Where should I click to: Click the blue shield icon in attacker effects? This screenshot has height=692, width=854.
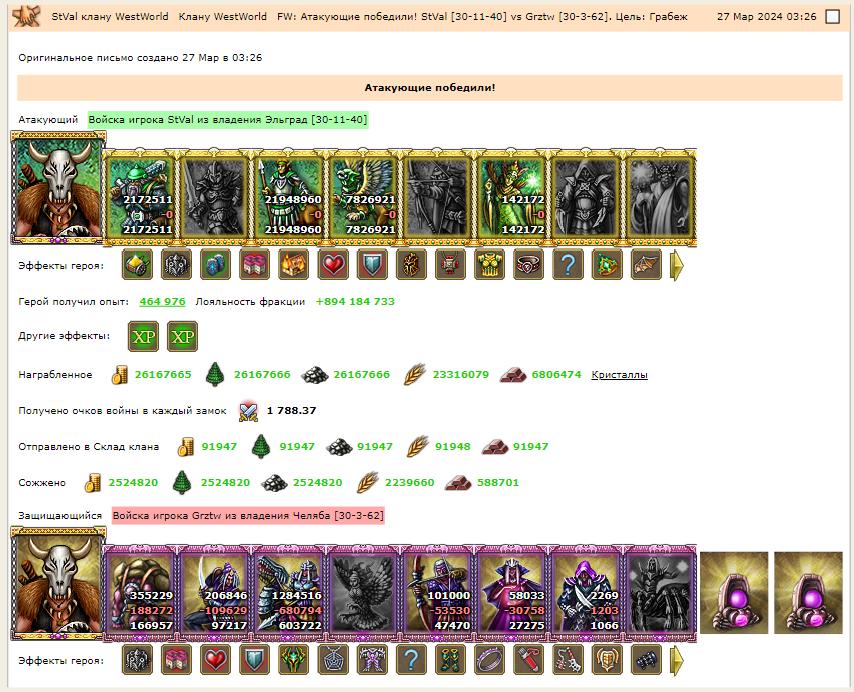[x=372, y=265]
